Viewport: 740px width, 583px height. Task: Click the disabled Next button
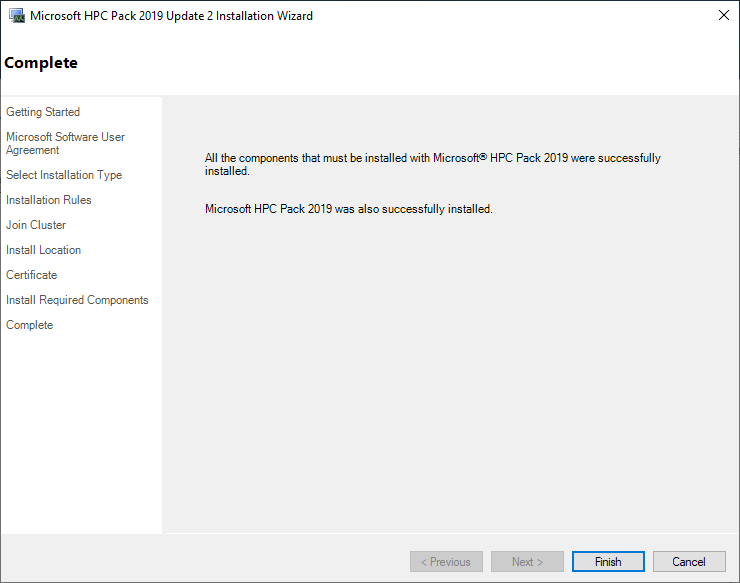(x=527, y=561)
